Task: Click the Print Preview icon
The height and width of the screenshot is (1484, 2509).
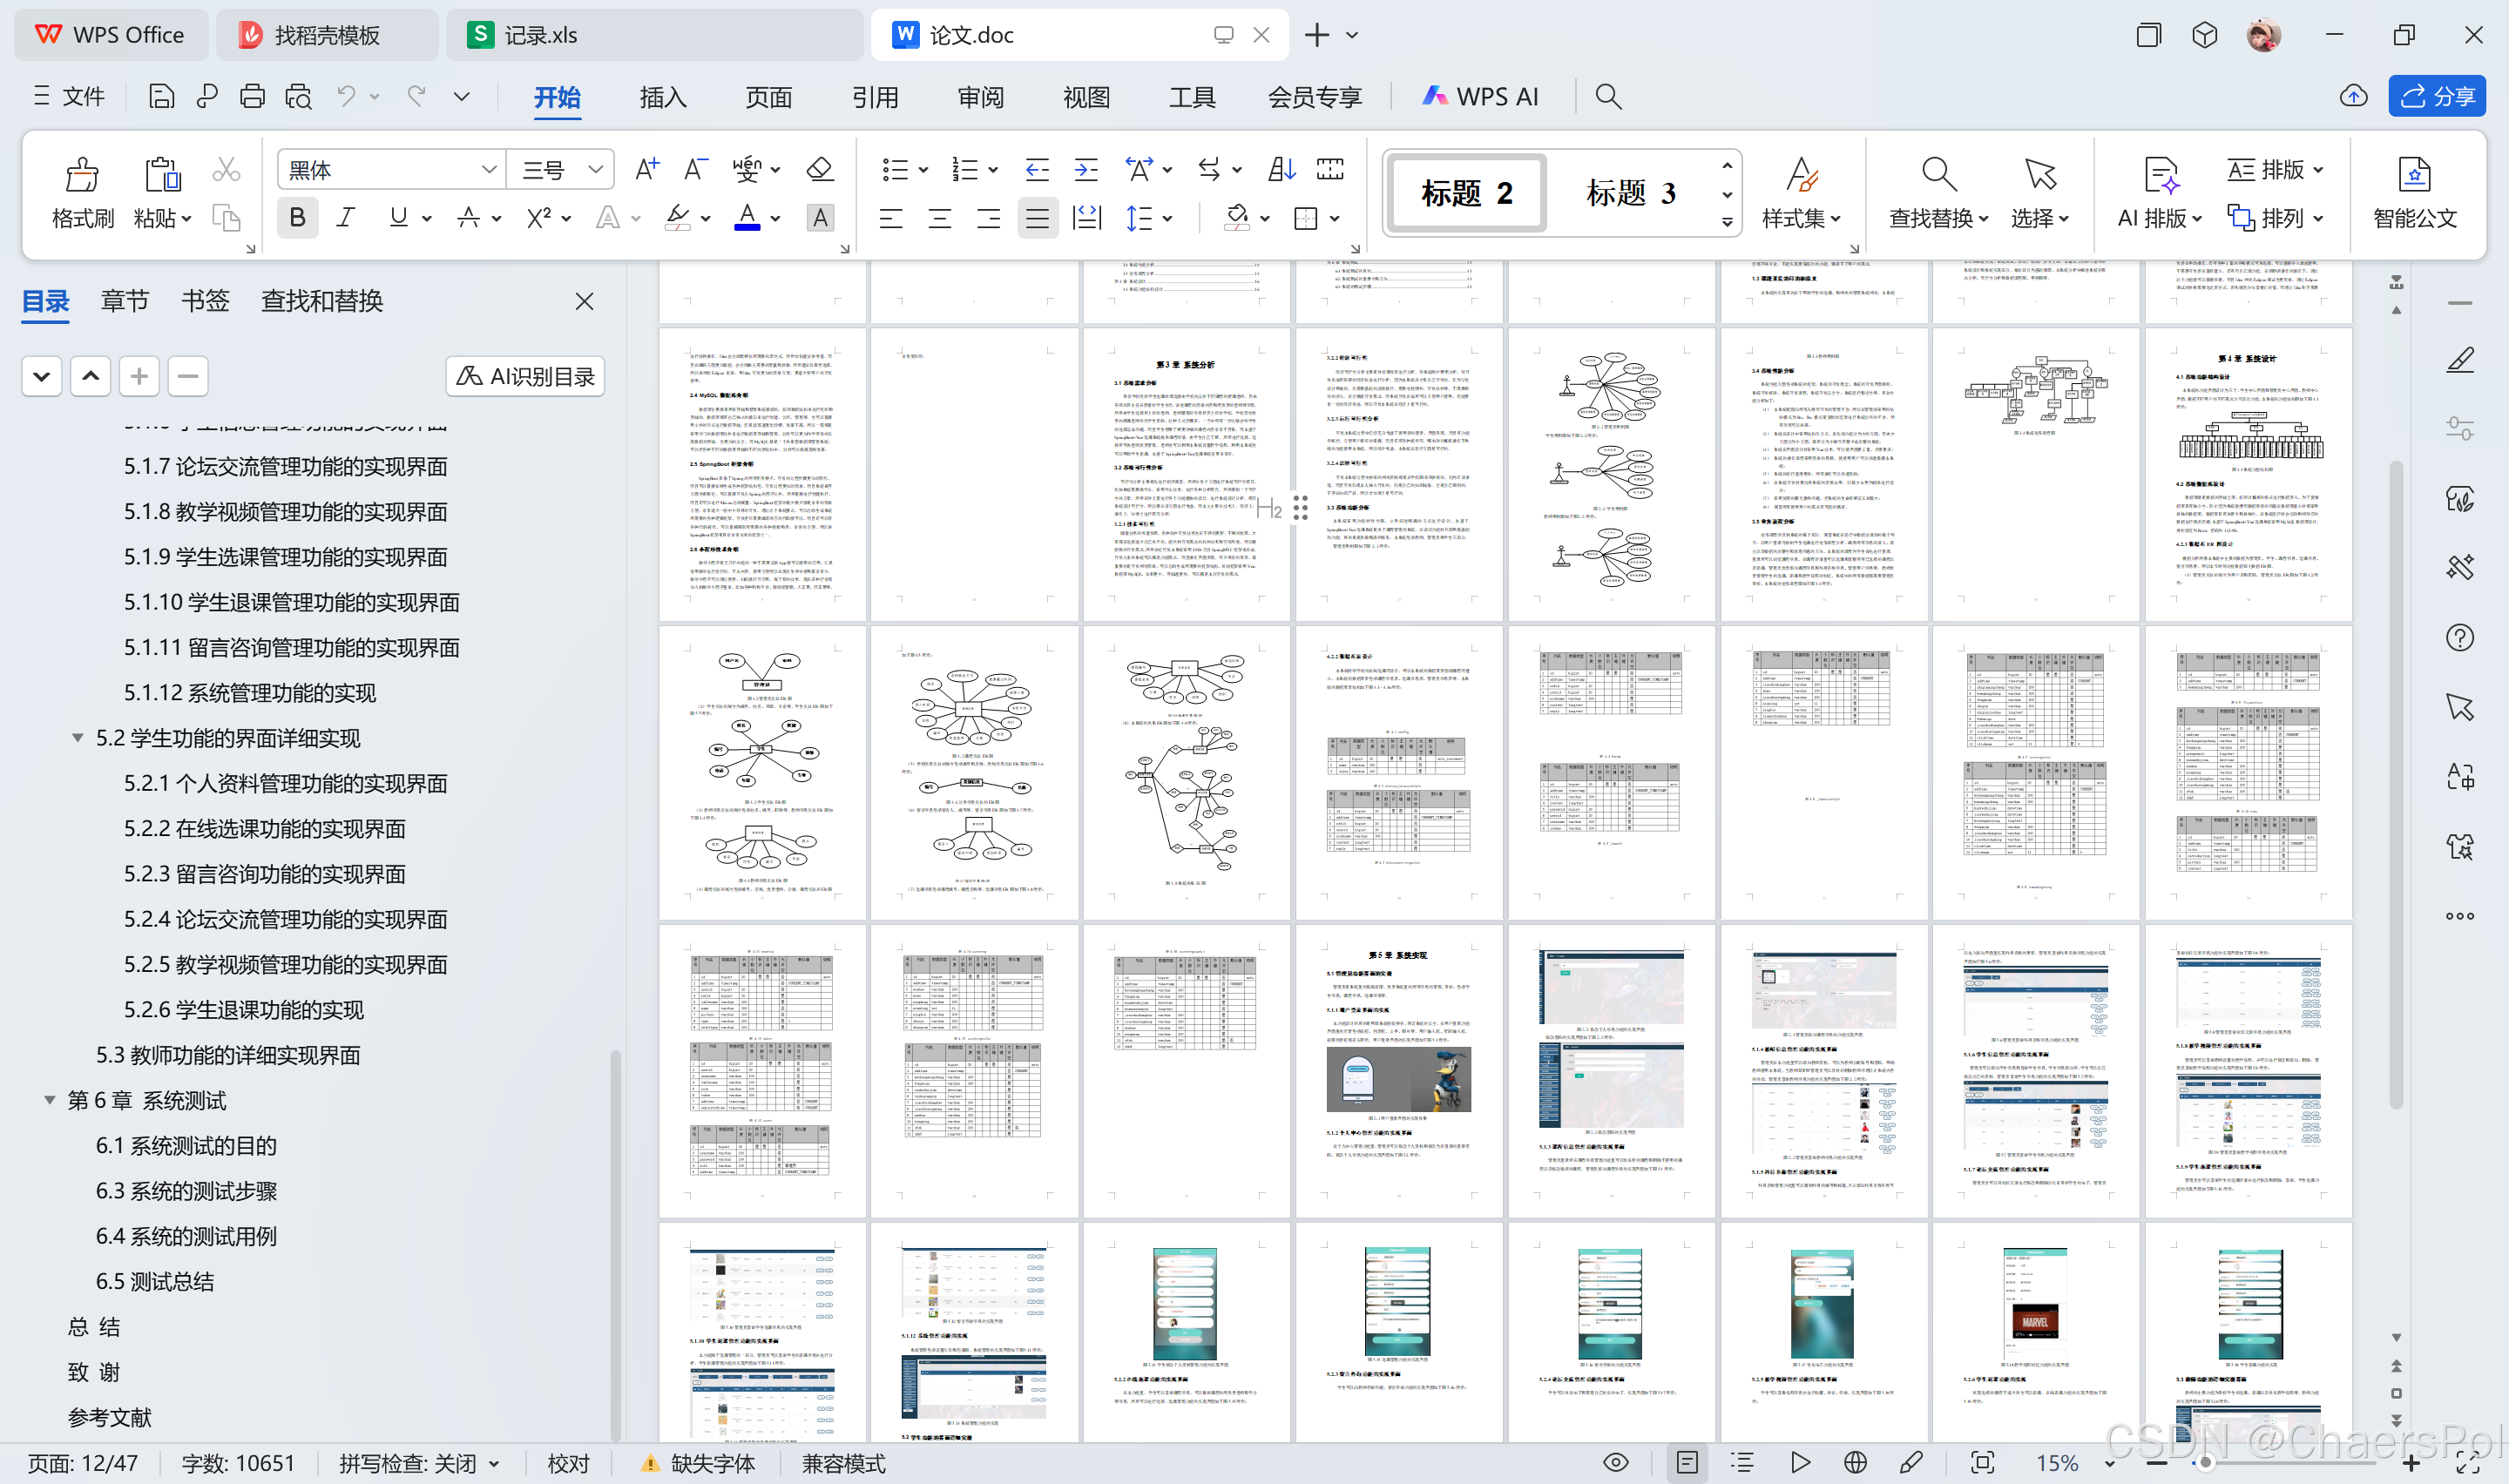Action: [298, 96]
